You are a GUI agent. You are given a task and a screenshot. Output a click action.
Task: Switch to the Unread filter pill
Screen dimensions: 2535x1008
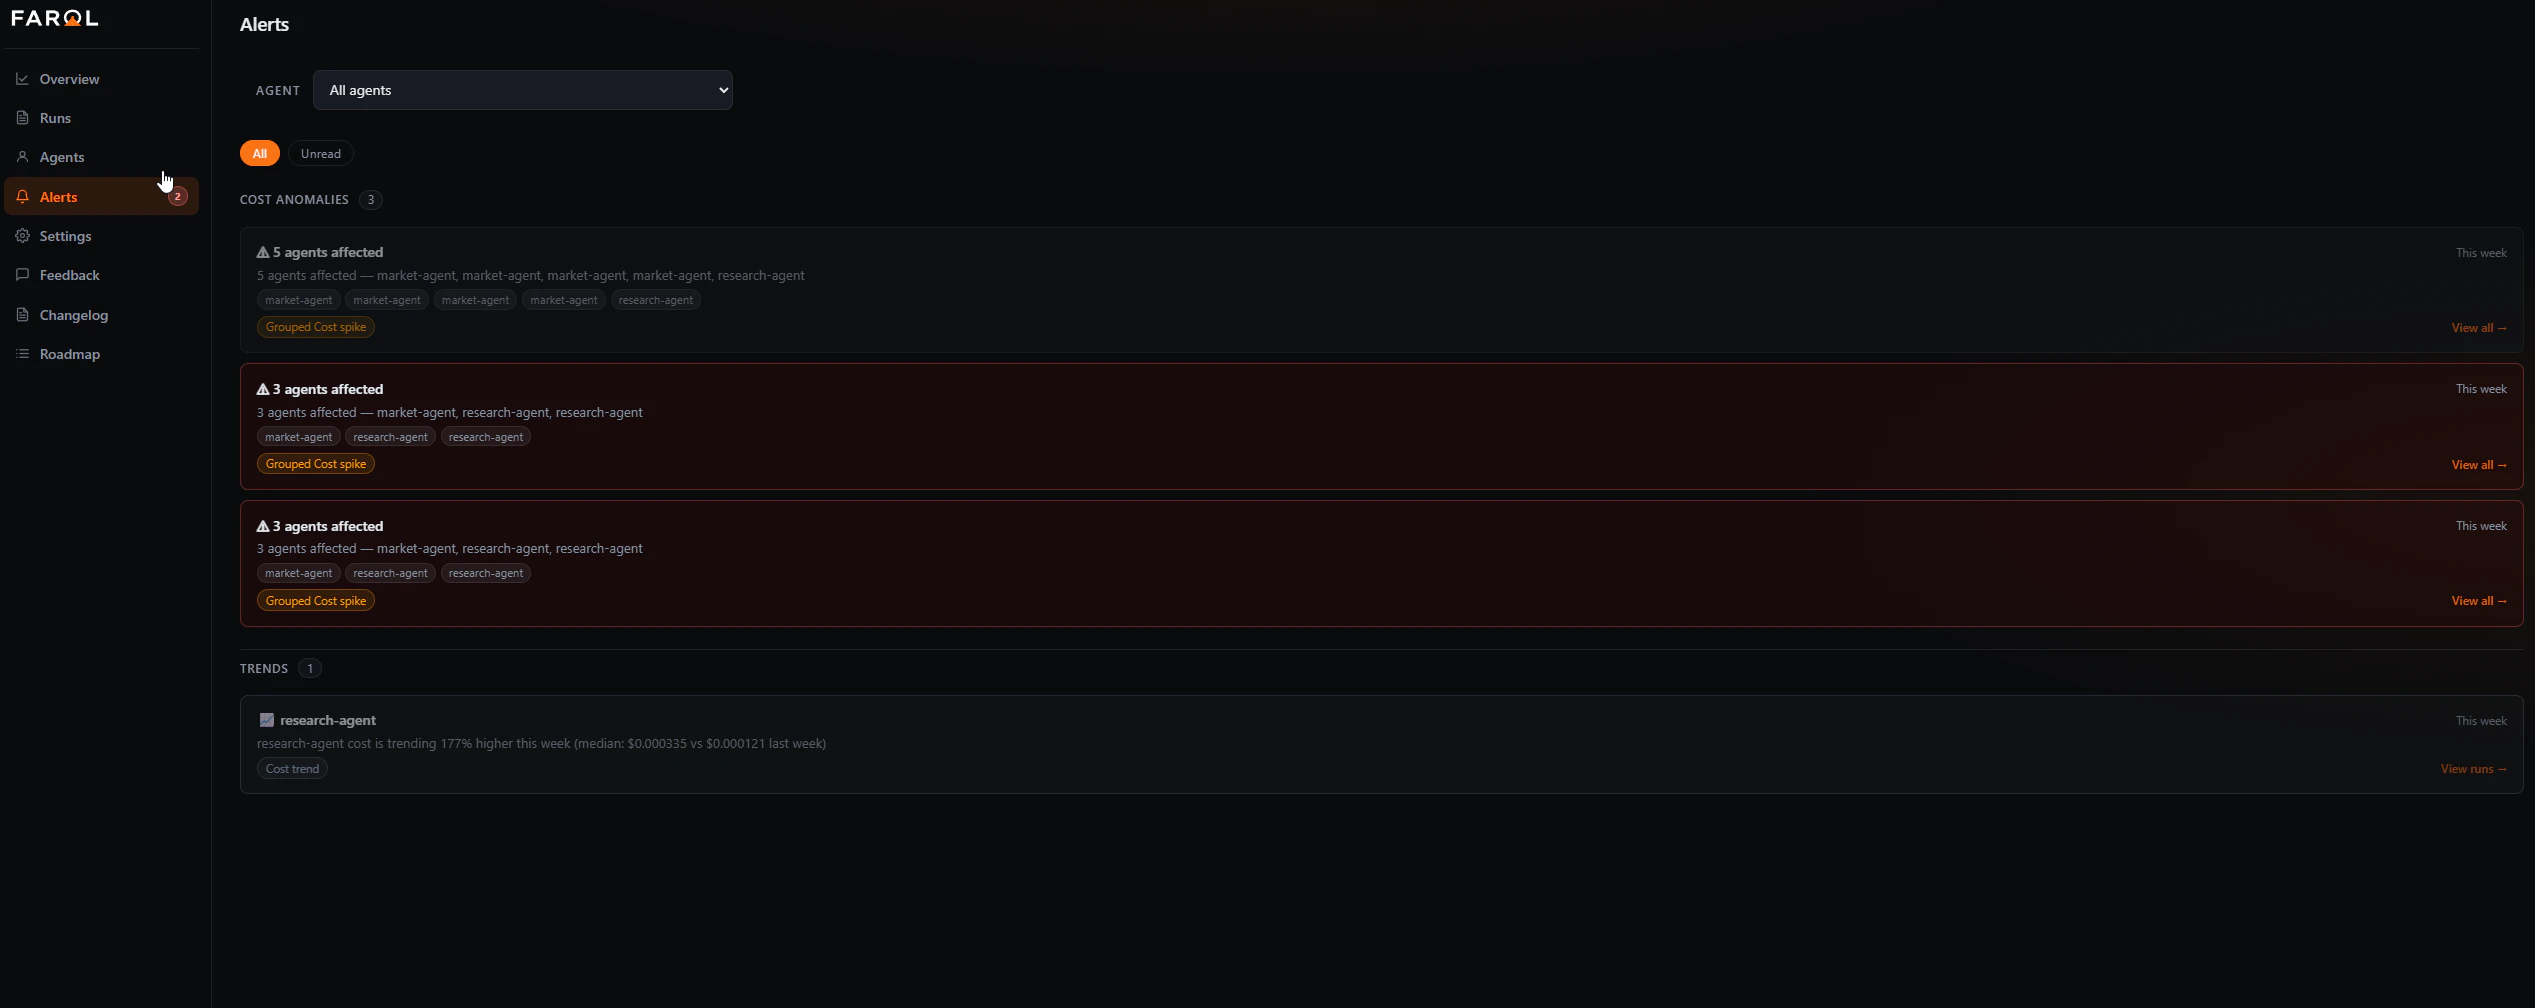(321, 153)
